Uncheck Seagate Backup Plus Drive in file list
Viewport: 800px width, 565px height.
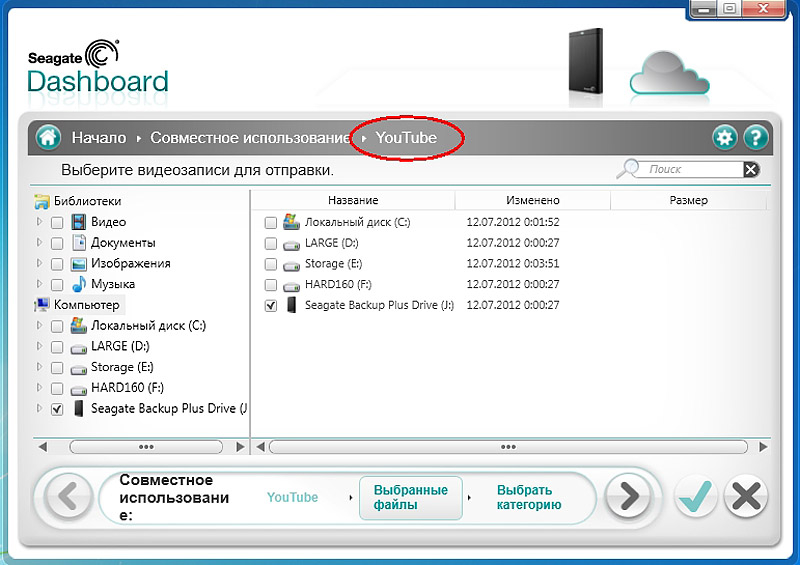click(x=271, y=305)
